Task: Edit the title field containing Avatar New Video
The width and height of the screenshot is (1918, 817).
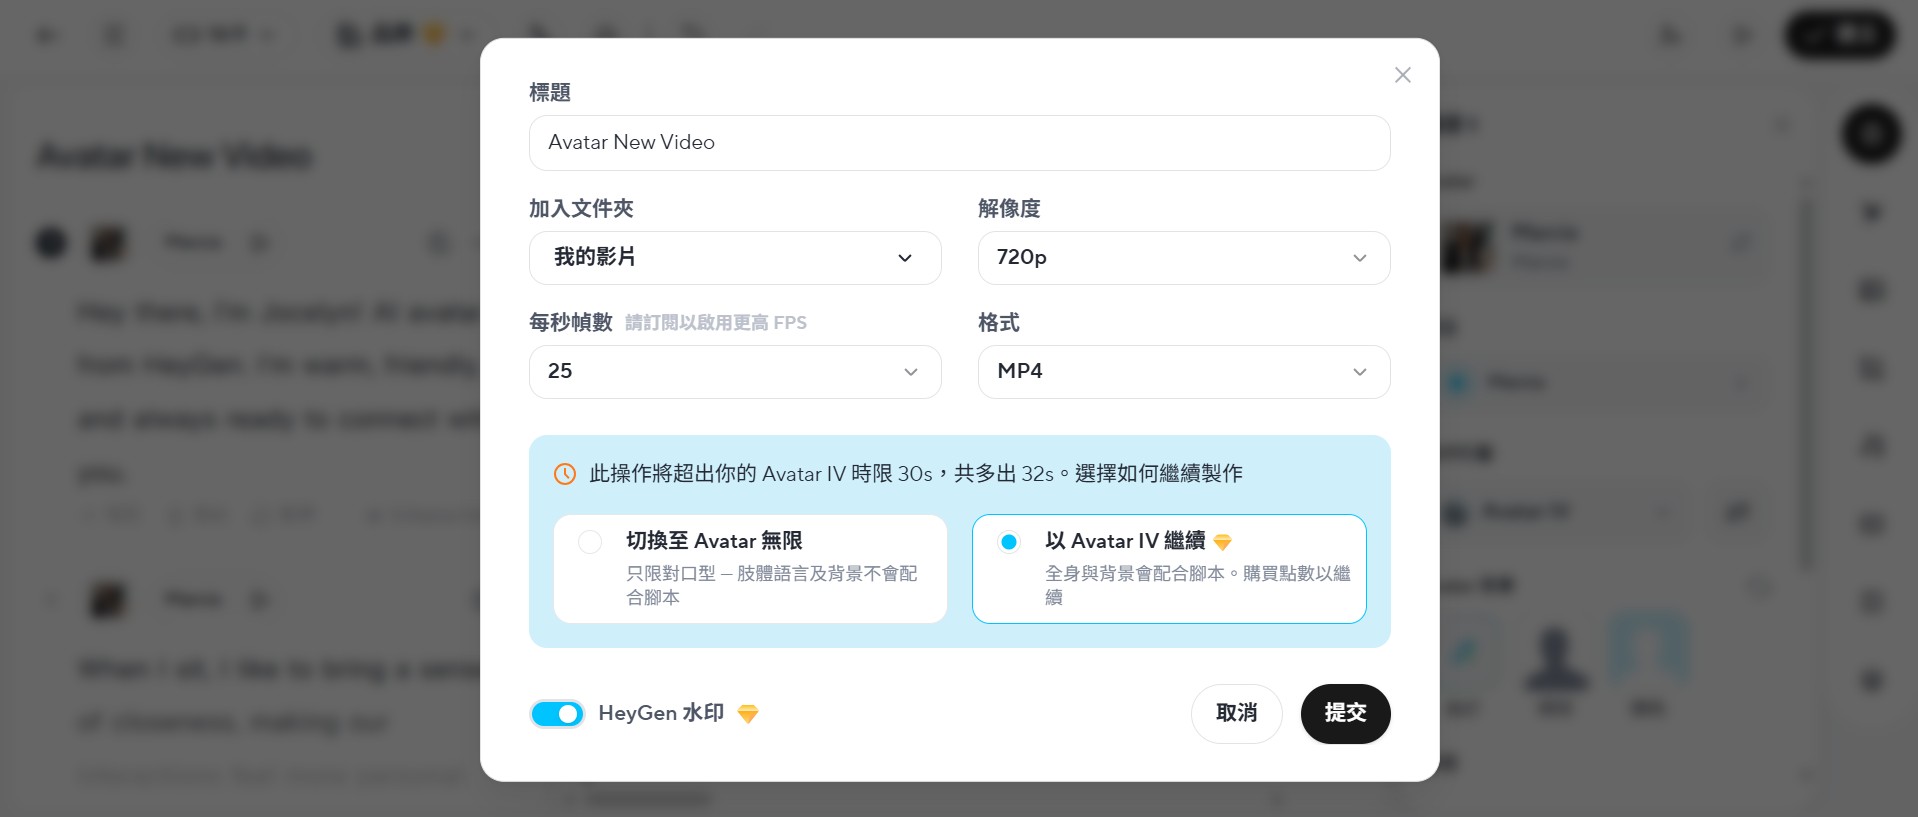Action: click(x=959, y=143)
